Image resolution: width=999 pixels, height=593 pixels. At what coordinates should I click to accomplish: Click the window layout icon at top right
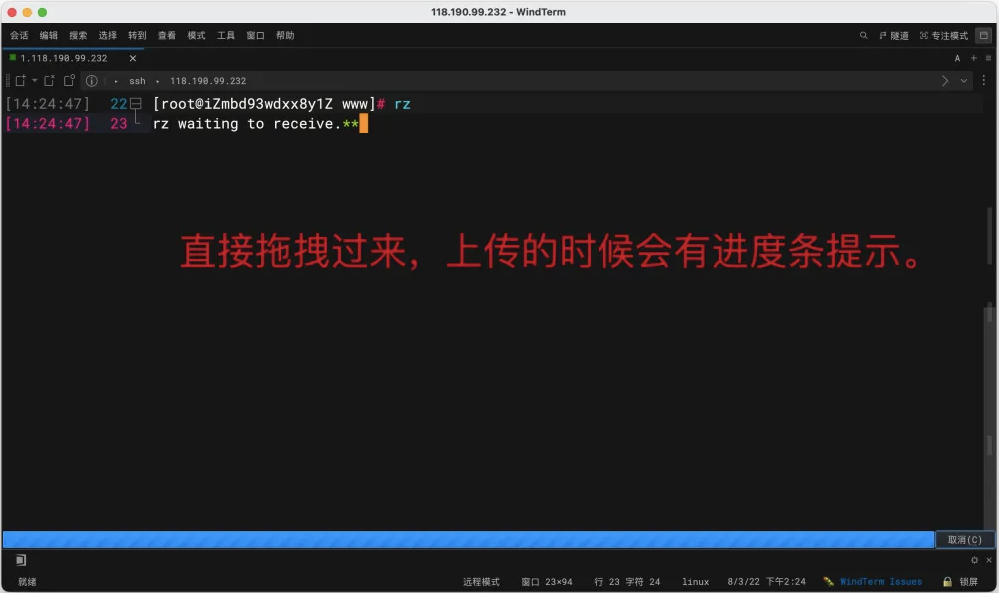click(986, 35)
